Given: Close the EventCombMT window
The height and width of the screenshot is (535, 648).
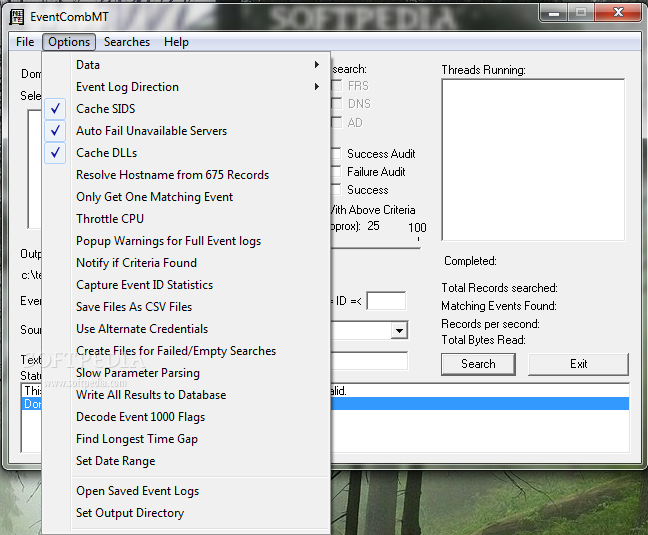Looking at the screenshot, I should pyautogui.click(x=618, y=13).
